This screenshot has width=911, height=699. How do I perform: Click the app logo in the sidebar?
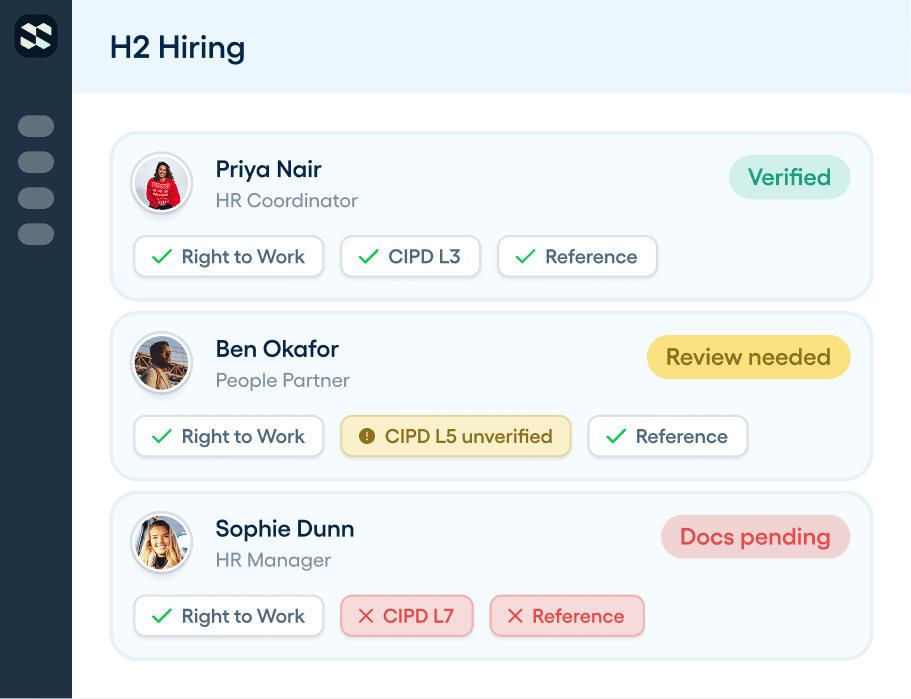pos(36,36)
